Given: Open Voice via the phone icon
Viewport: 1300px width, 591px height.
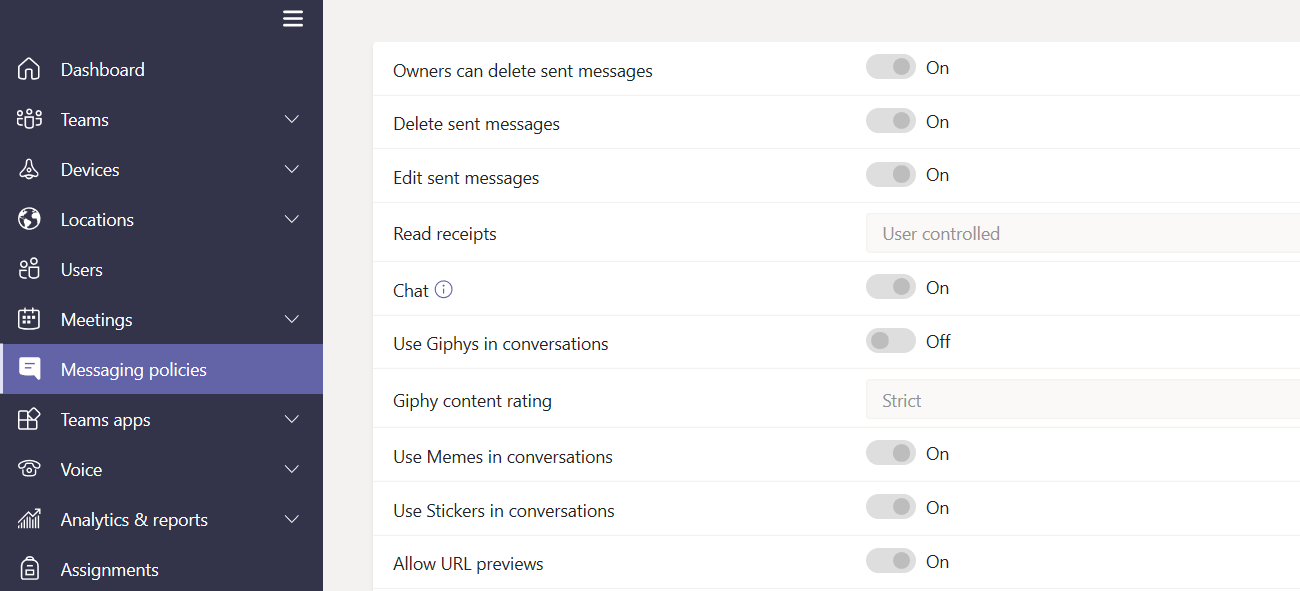Looking at the screenshot, I should coord(29,468).
